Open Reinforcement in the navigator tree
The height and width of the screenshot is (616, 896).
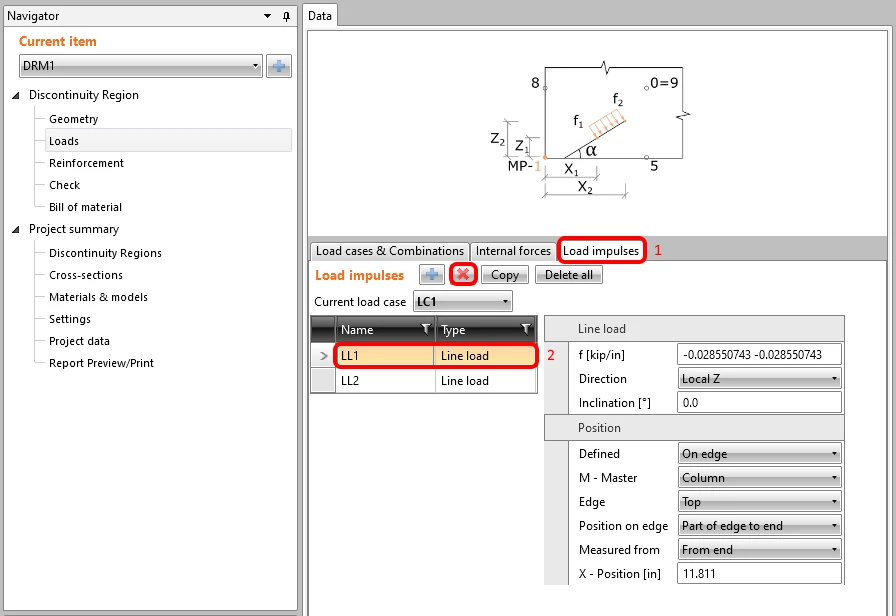coord(86,163)
